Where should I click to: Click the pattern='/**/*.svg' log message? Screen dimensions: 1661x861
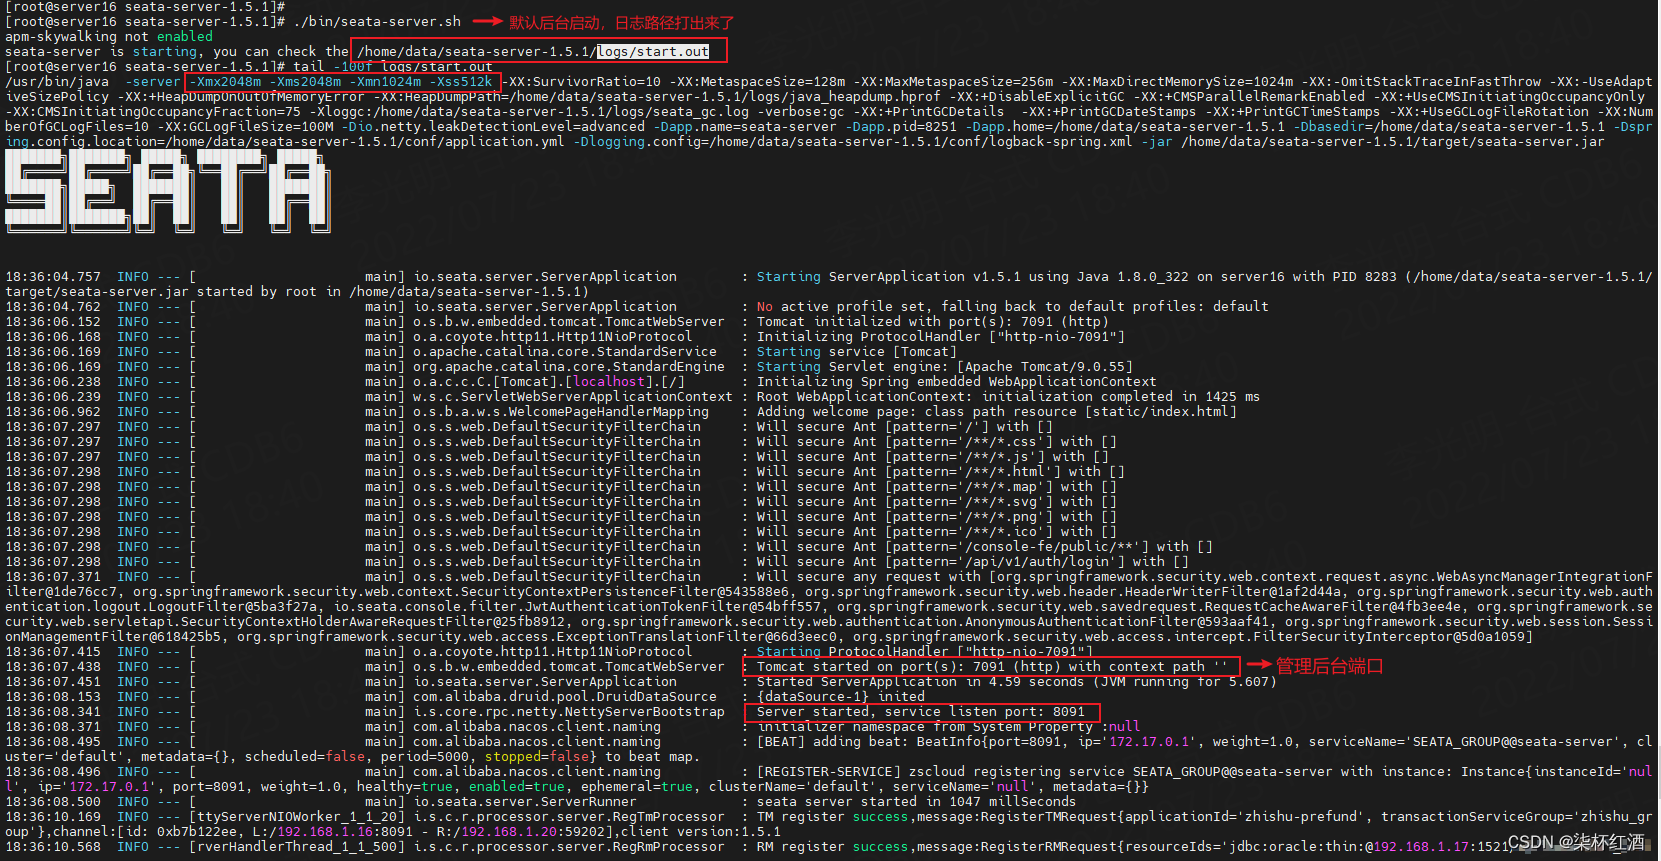pyautogui.click(x=937, y=501)
